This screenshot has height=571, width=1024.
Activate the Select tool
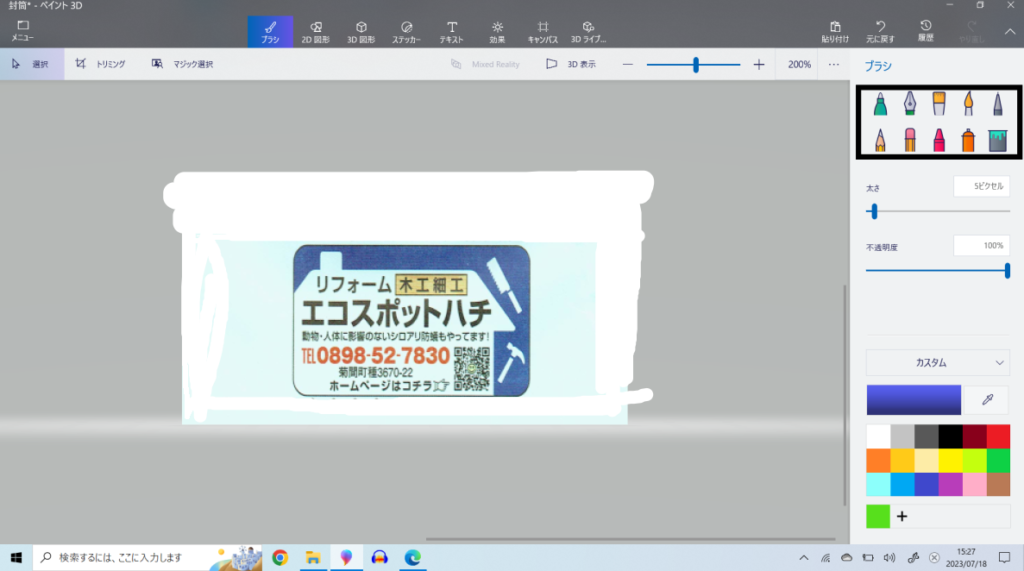point(31,64)
